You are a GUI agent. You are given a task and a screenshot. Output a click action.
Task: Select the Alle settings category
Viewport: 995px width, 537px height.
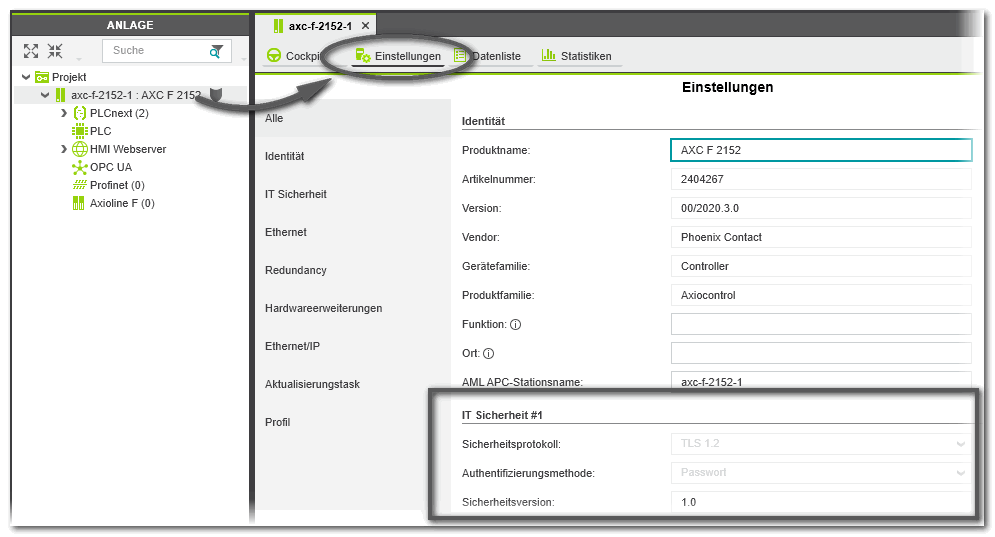353,118
